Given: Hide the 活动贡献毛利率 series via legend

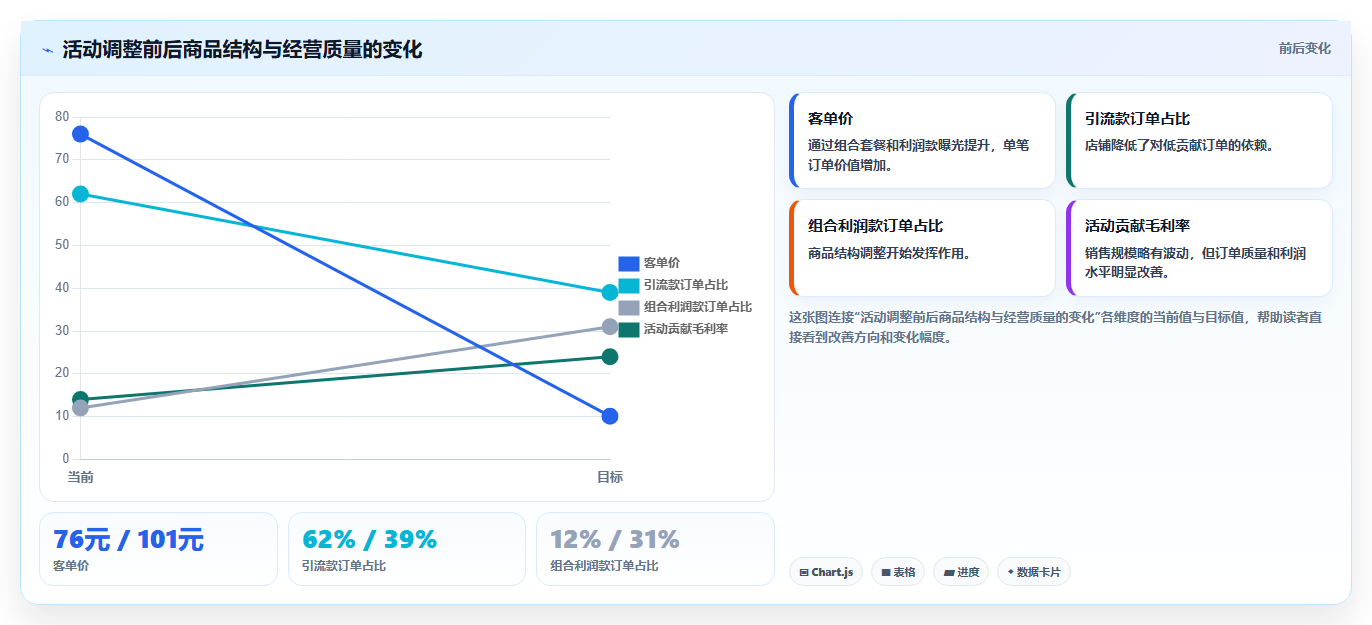Looking at the screenshot, I should 673,330.
